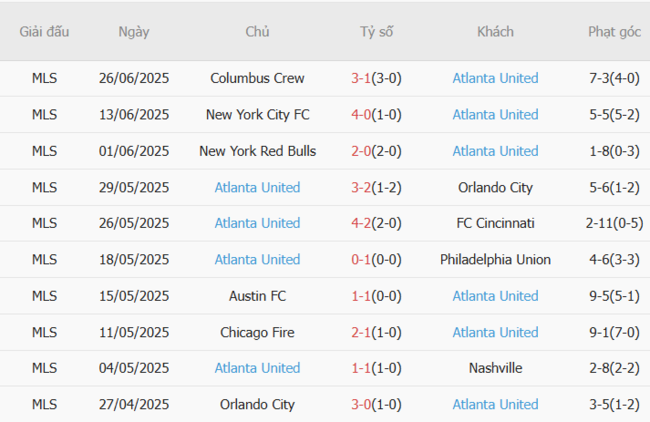Viewport: 650px width, 422px height.
Task: Click the 4-0 score on 13/06/2025
Action: pyautogui.click(x=363, y=114)
